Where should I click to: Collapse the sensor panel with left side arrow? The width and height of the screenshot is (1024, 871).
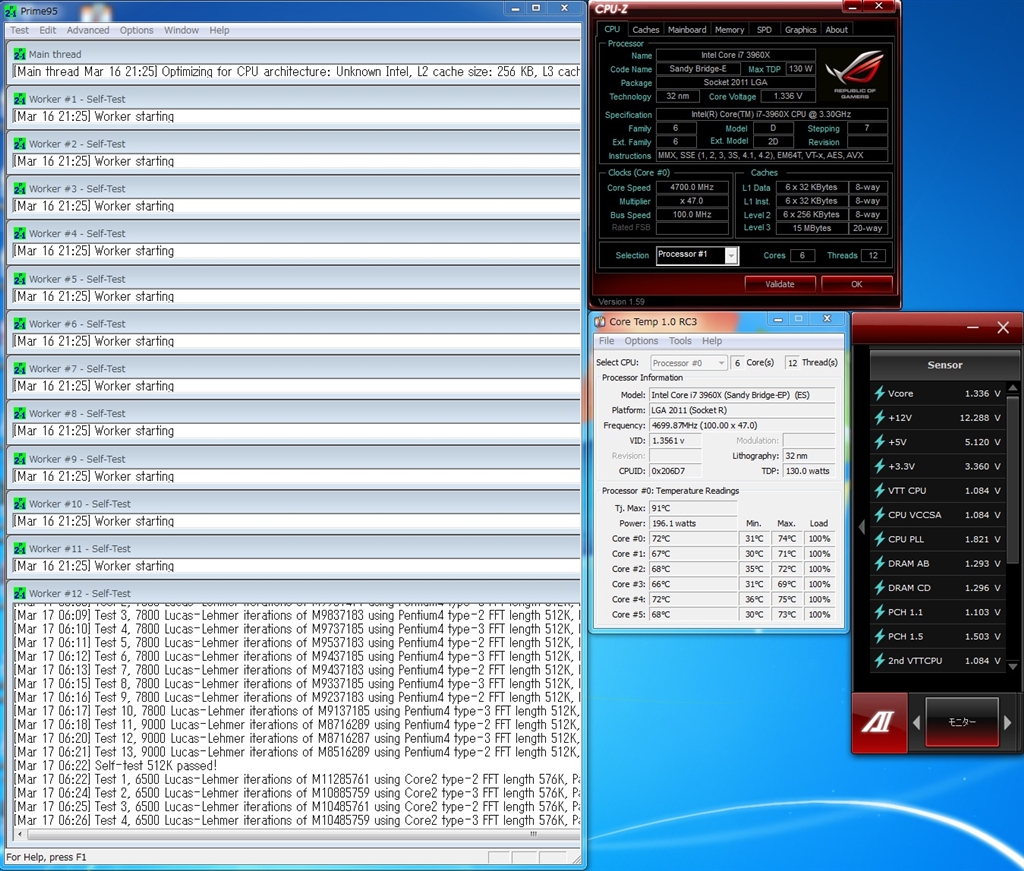[862, 527]
